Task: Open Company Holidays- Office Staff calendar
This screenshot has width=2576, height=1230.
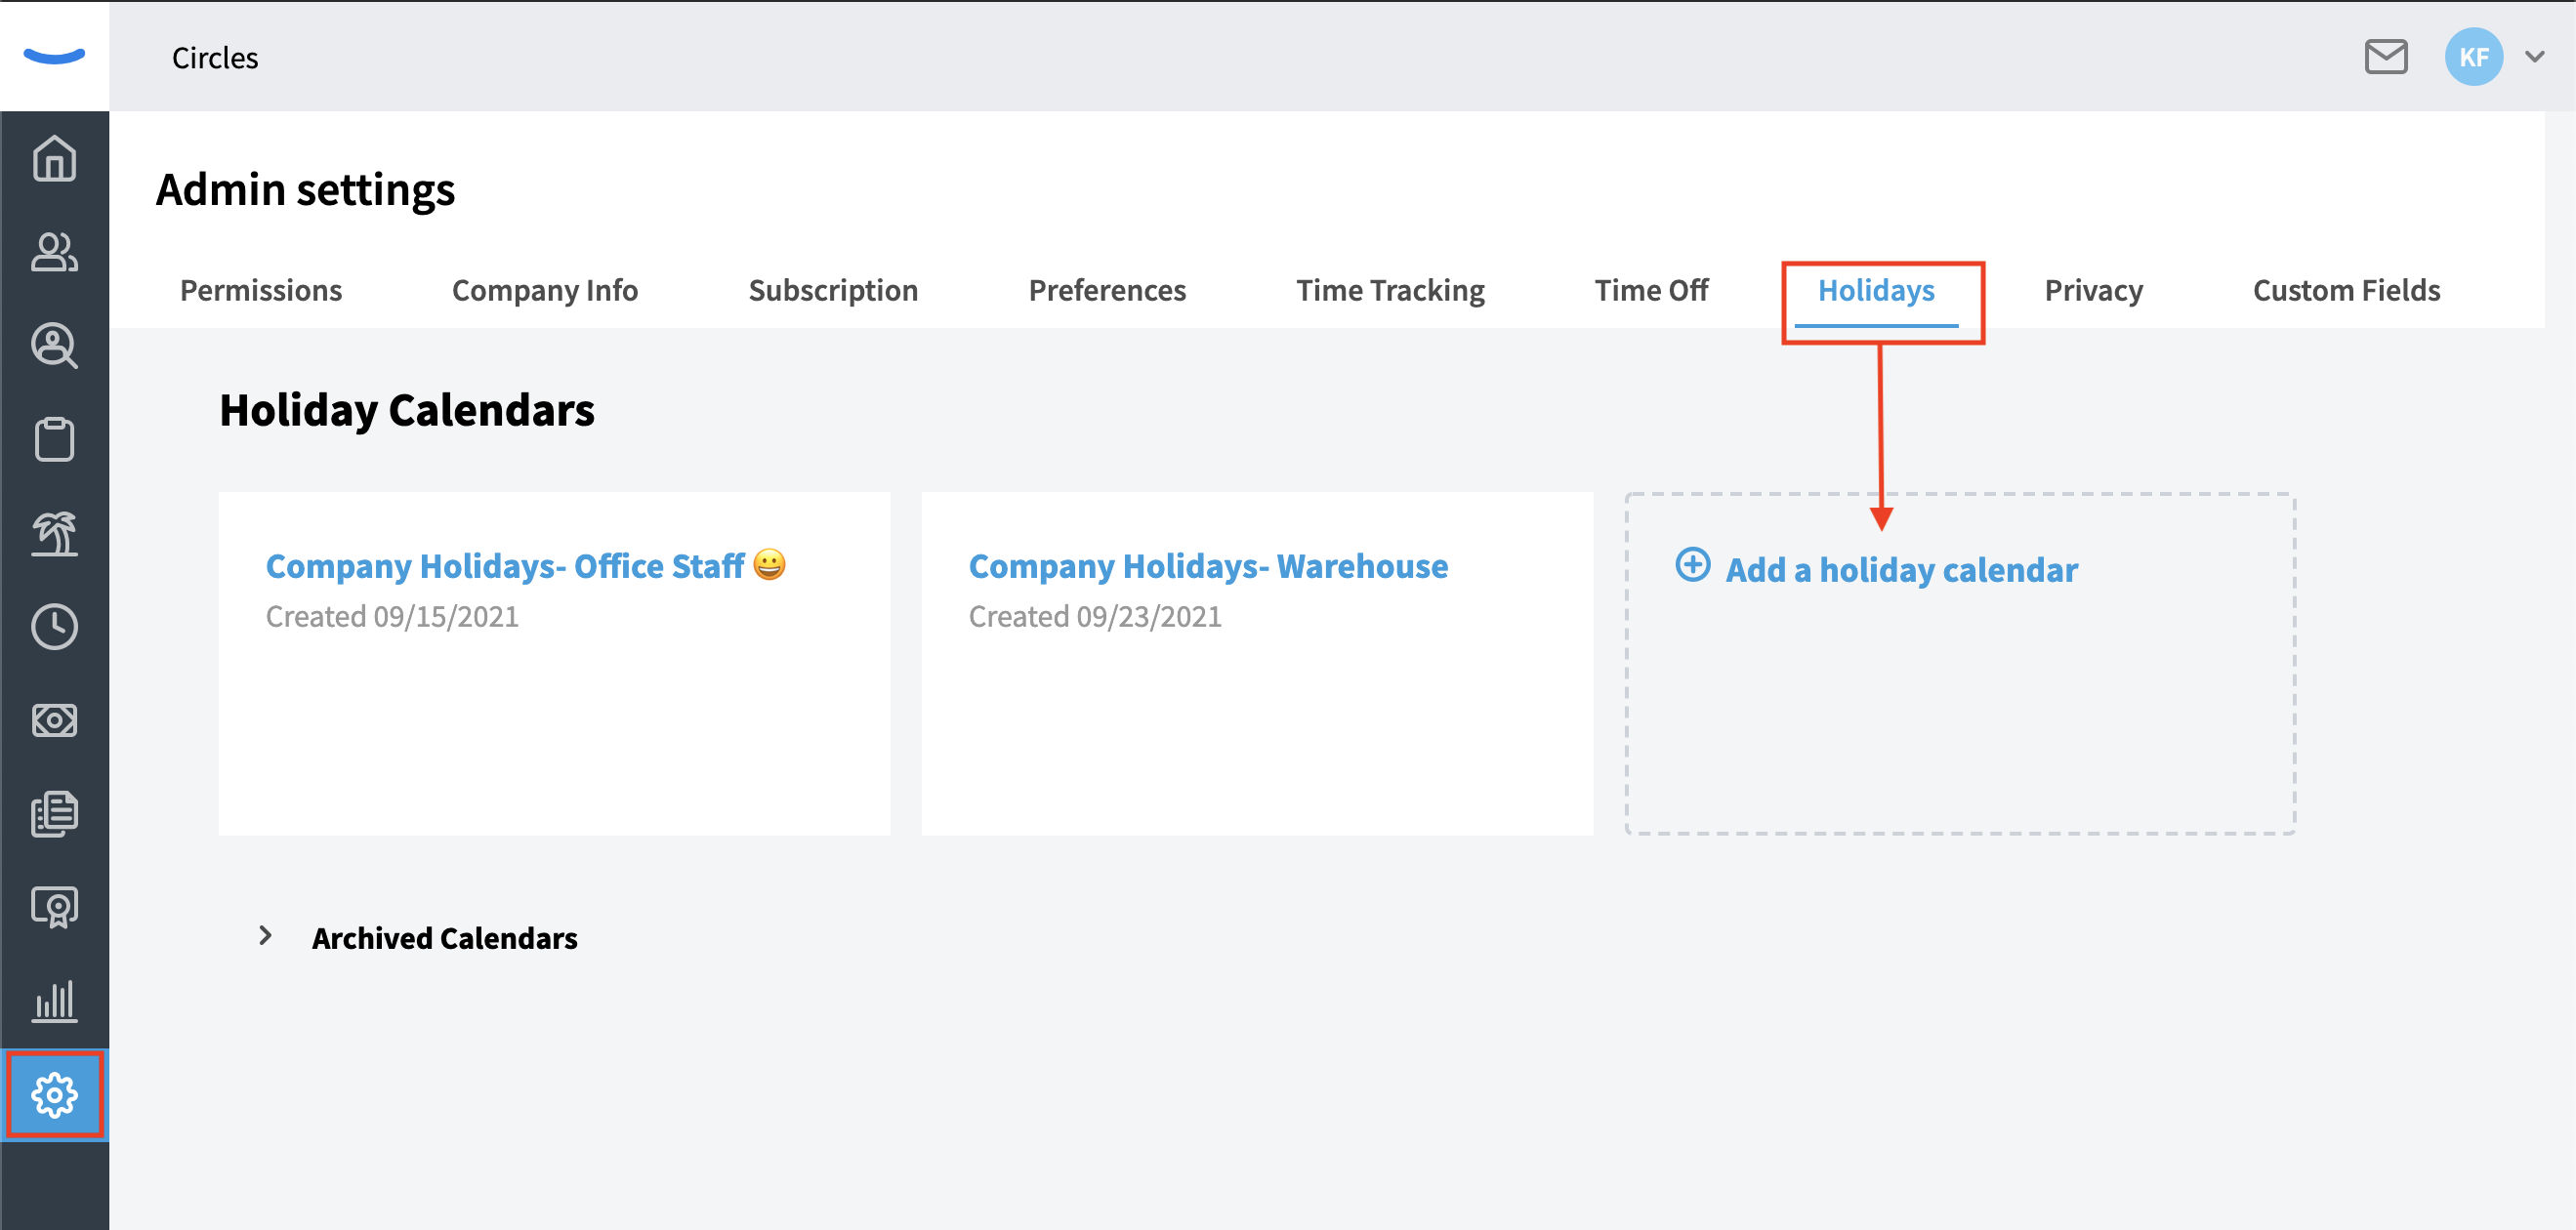Action: click(526, 566)
